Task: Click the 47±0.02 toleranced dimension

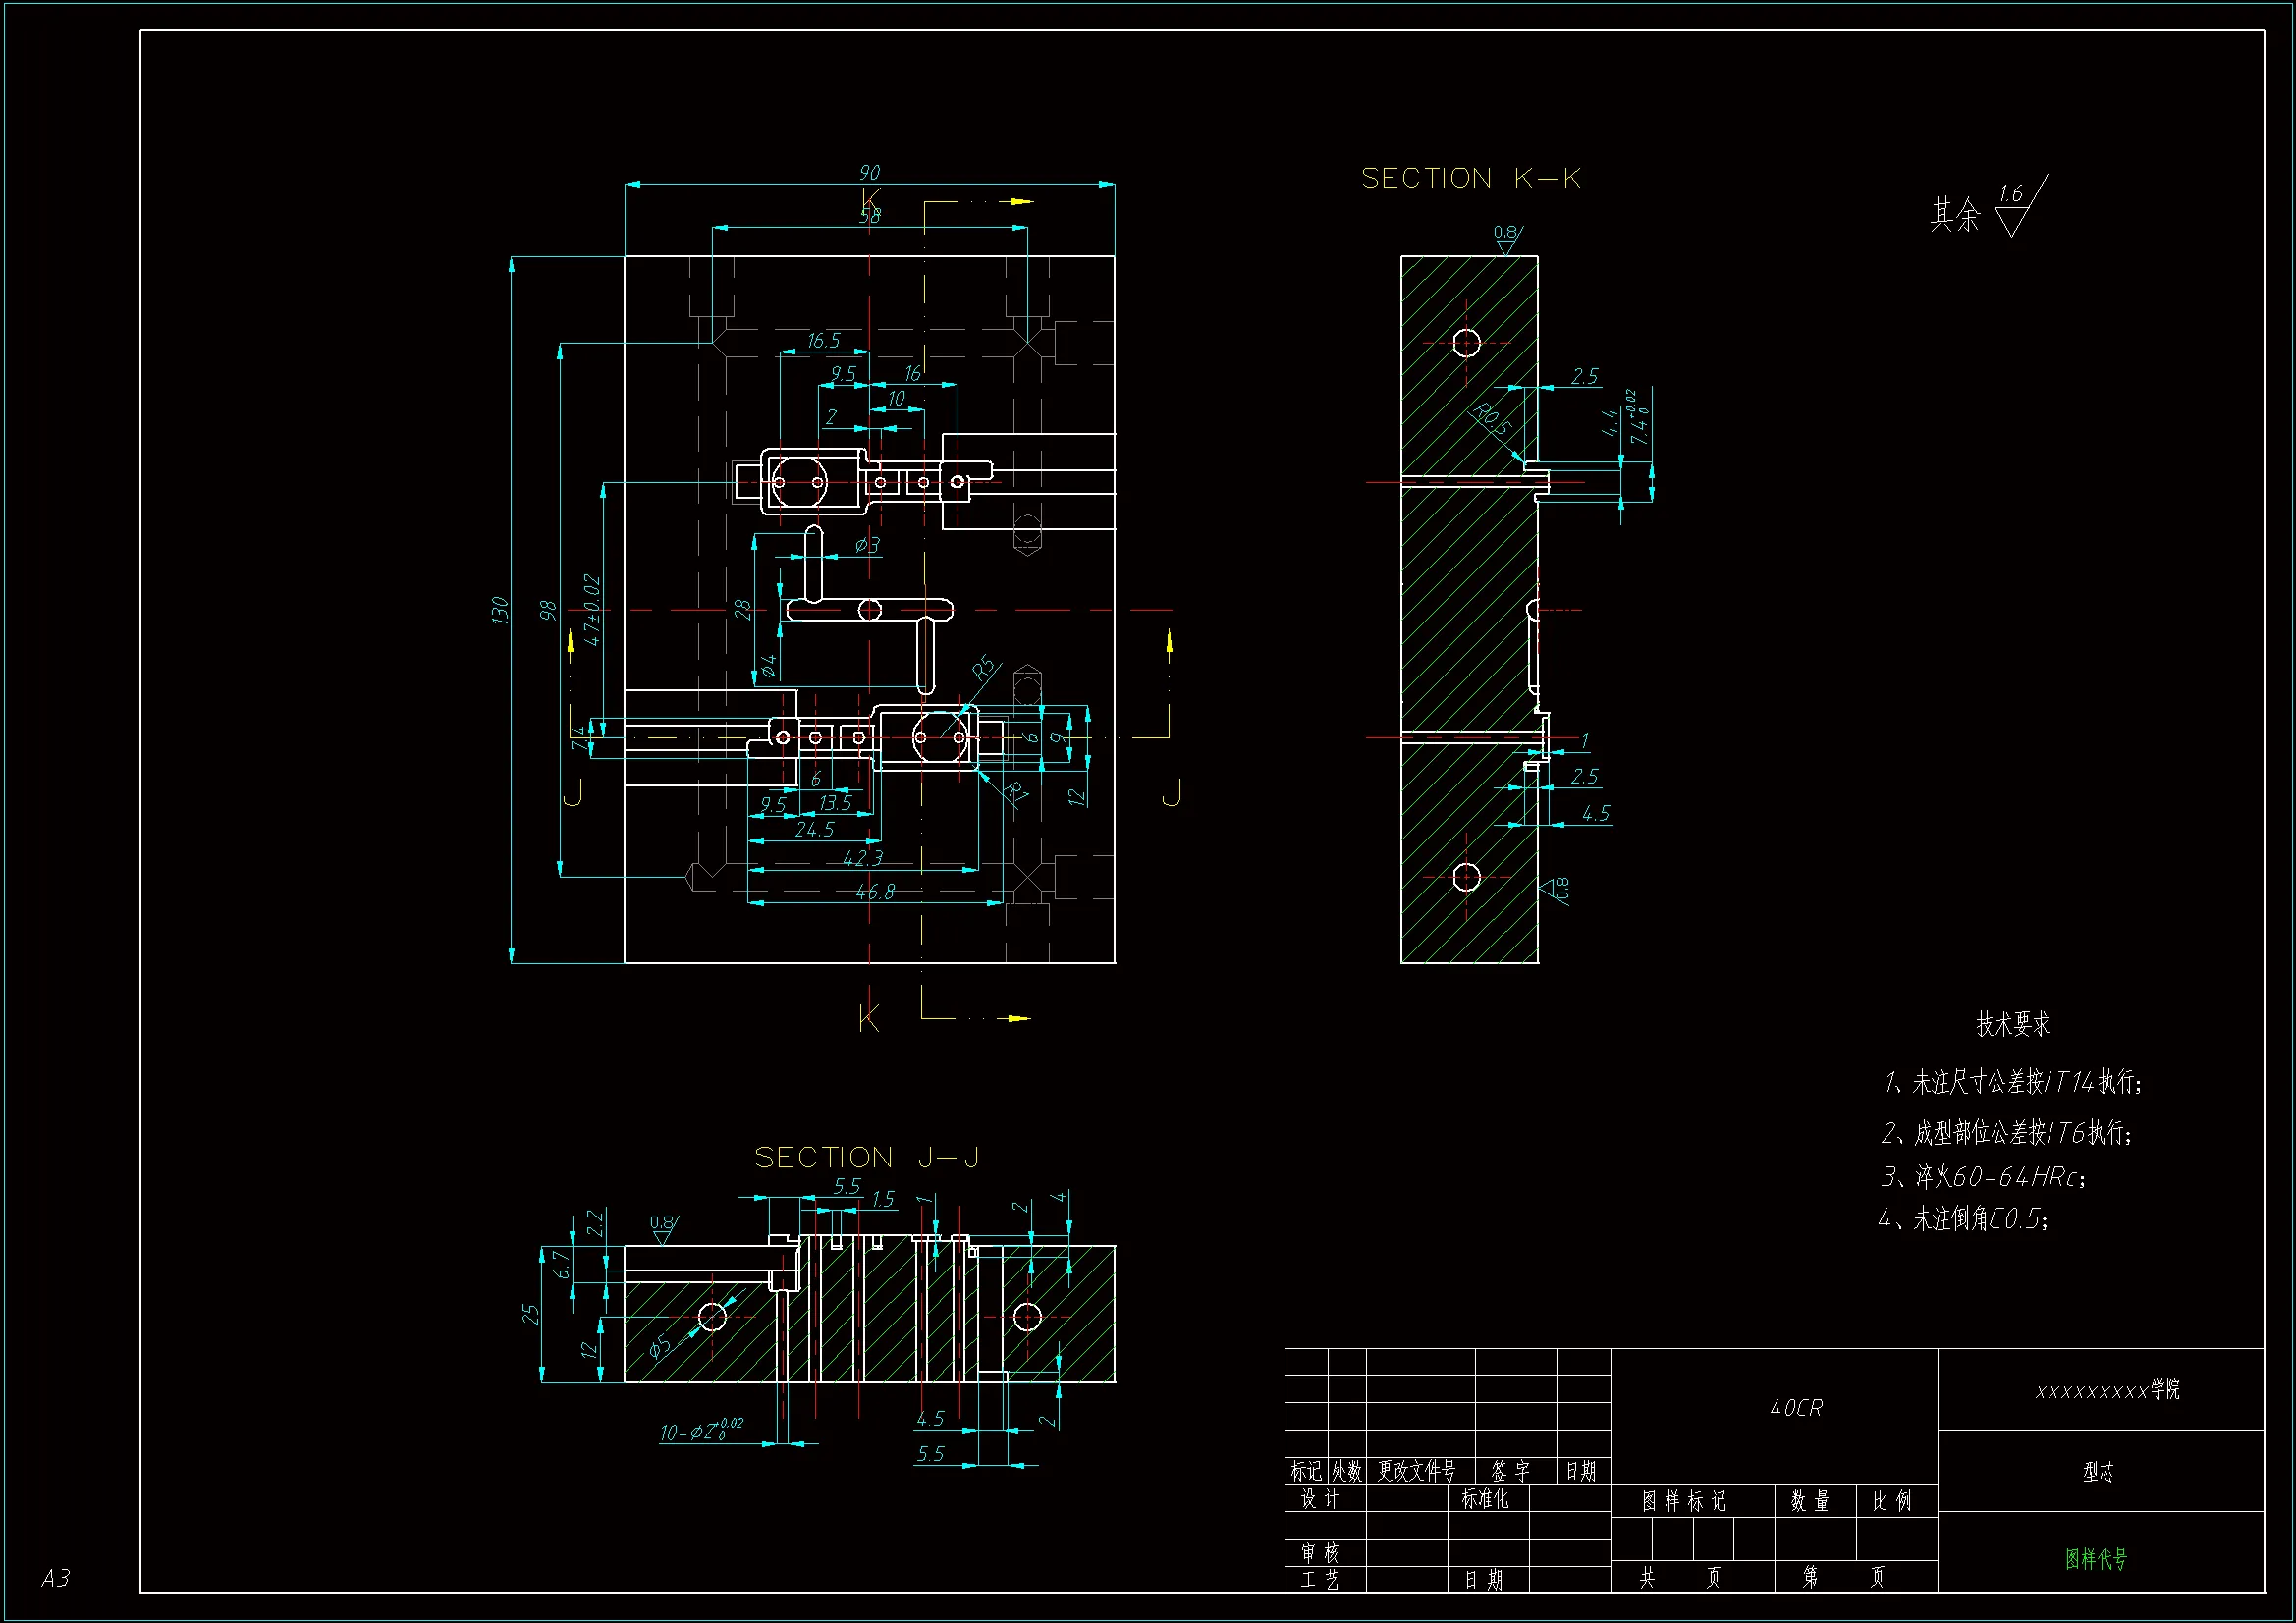Action: [x=593, y=610]
